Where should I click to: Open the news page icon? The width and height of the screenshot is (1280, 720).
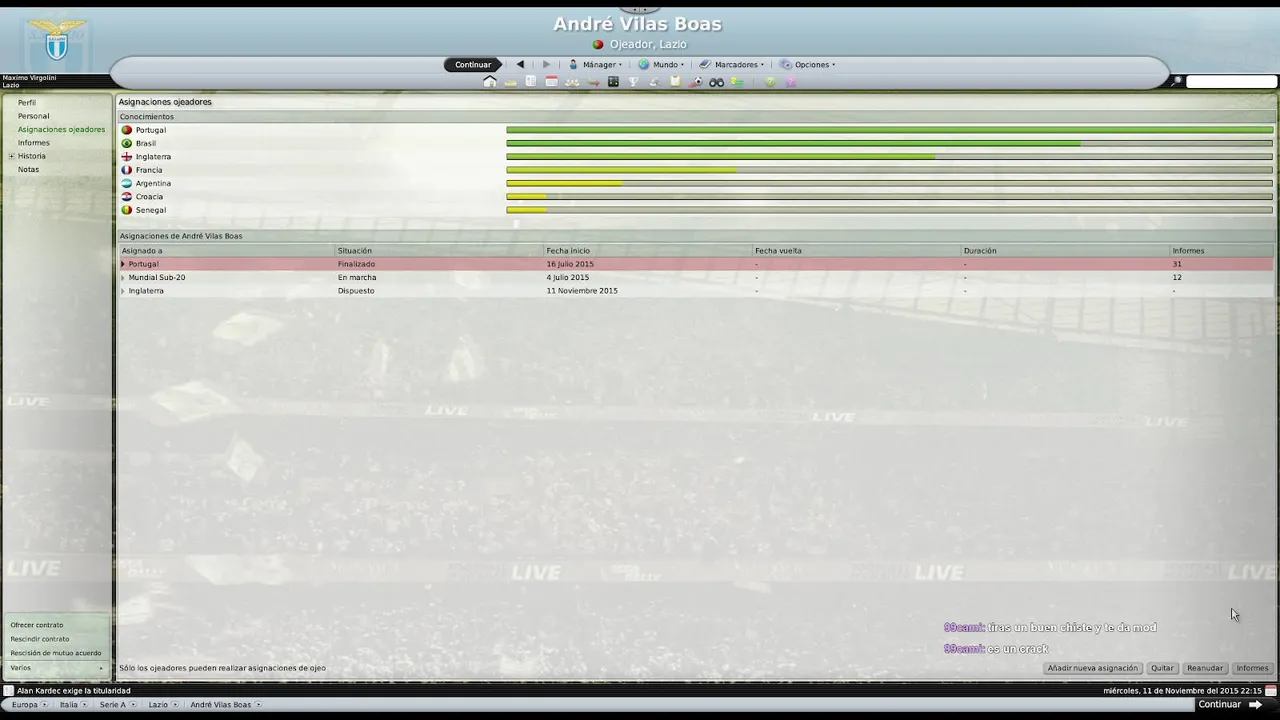(x=531, y=82)
